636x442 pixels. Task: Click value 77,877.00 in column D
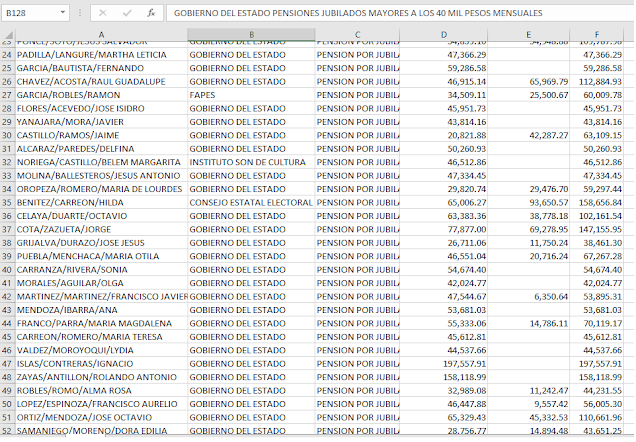tap(466, 230)
